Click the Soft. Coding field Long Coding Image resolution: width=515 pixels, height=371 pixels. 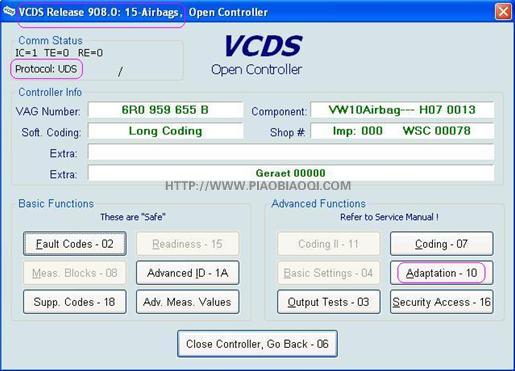(x=166, y=131)
